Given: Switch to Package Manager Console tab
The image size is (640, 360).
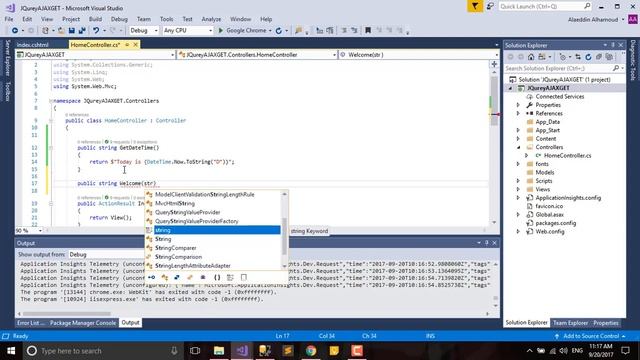Looking at the screenshot, I should [x=83, y=323].
